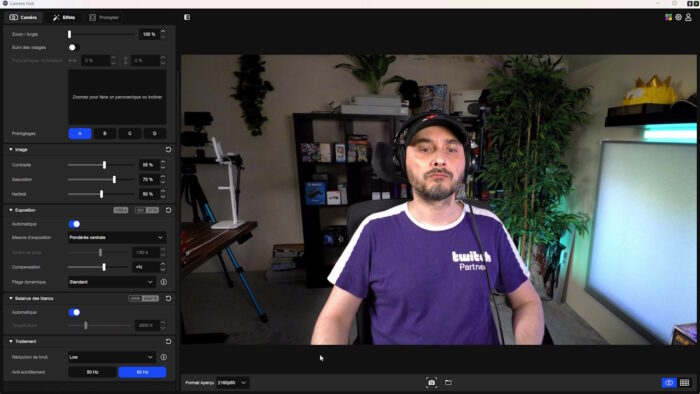Adjust the Netteté slider
Screen dimensions: 700x394
point(101,194)
